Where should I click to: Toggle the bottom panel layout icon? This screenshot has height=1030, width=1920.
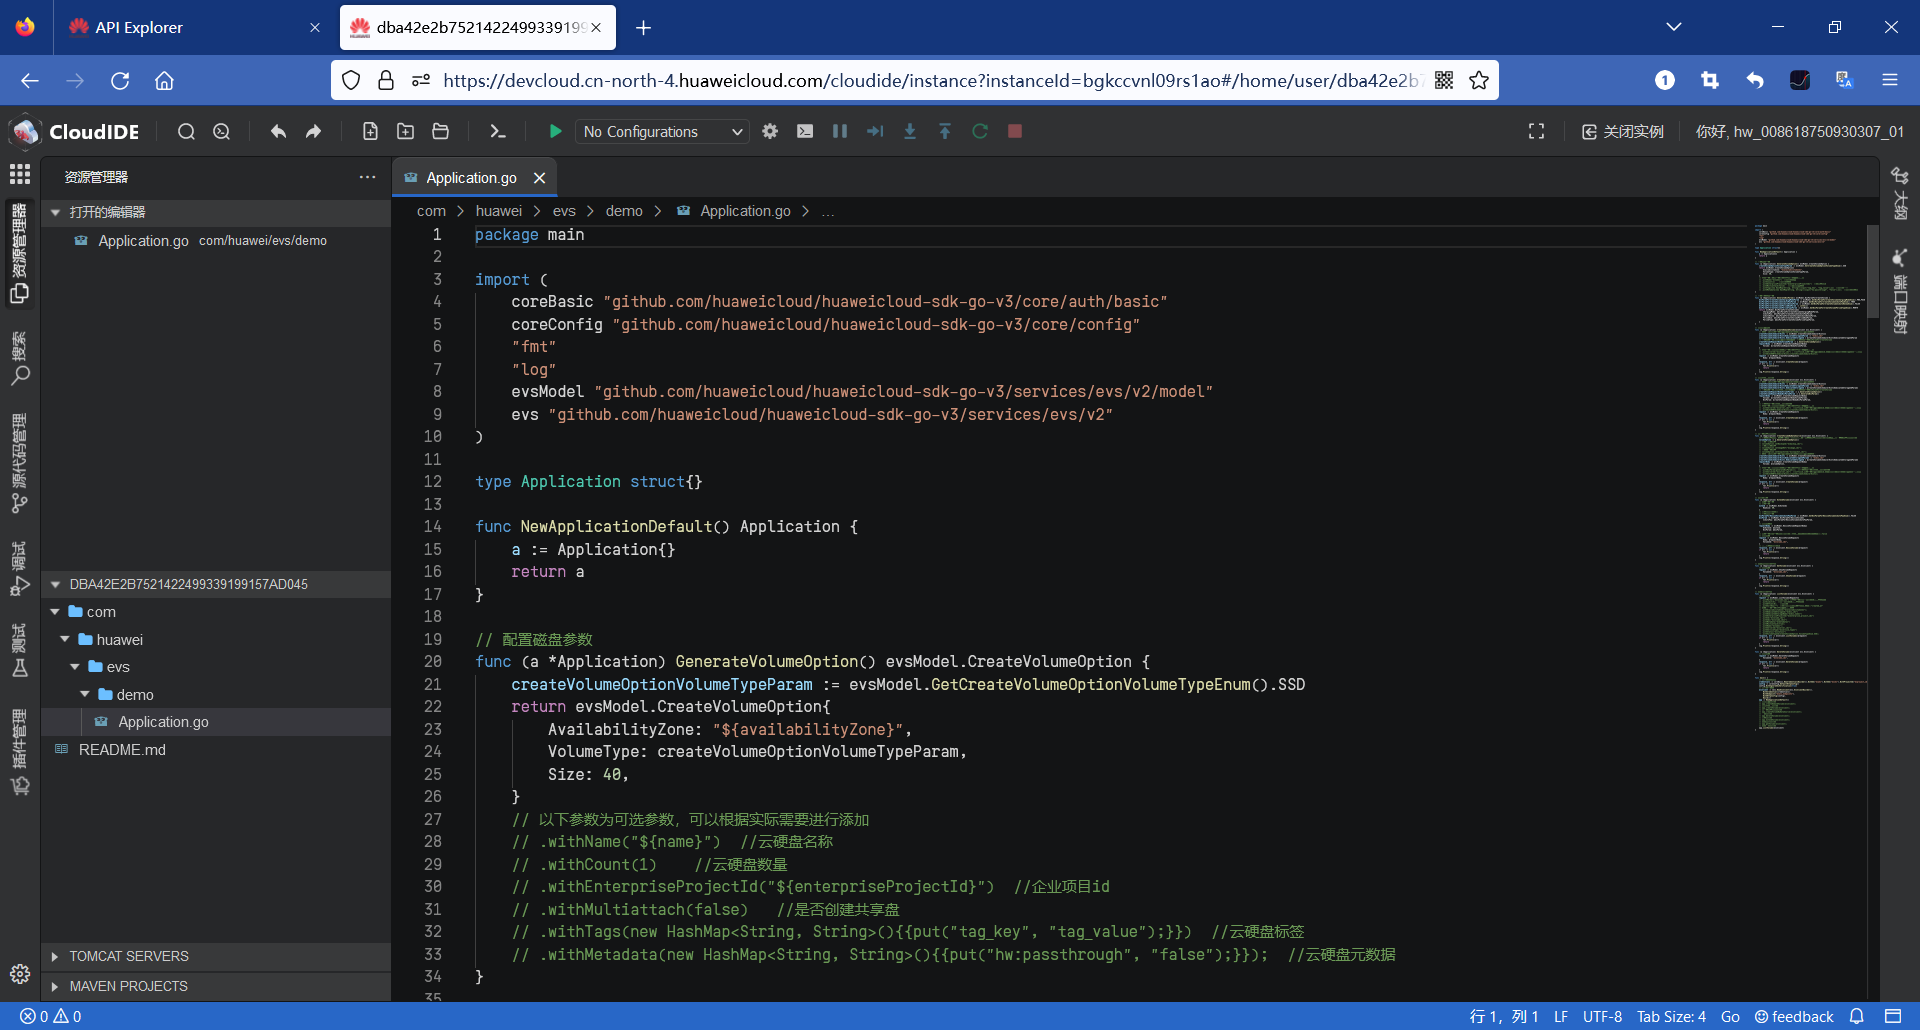[1893, 1016]
